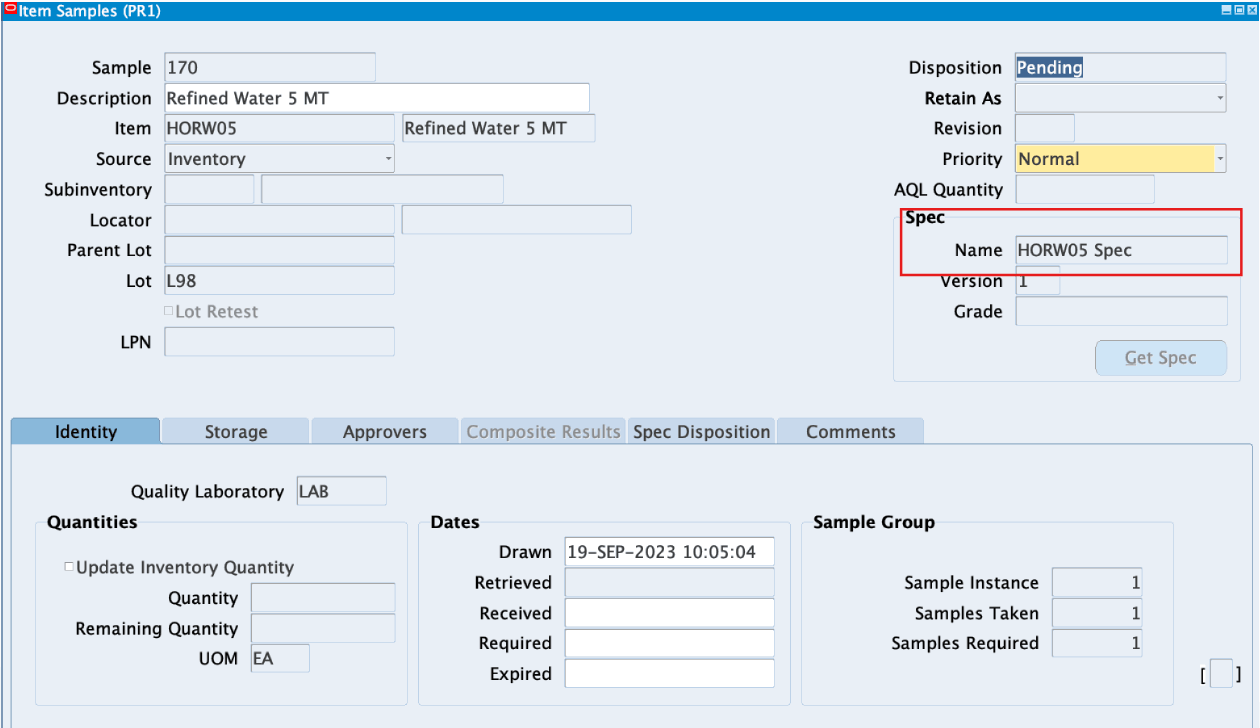
Task: Click the Required date field
Action: [x=669, y=643]
